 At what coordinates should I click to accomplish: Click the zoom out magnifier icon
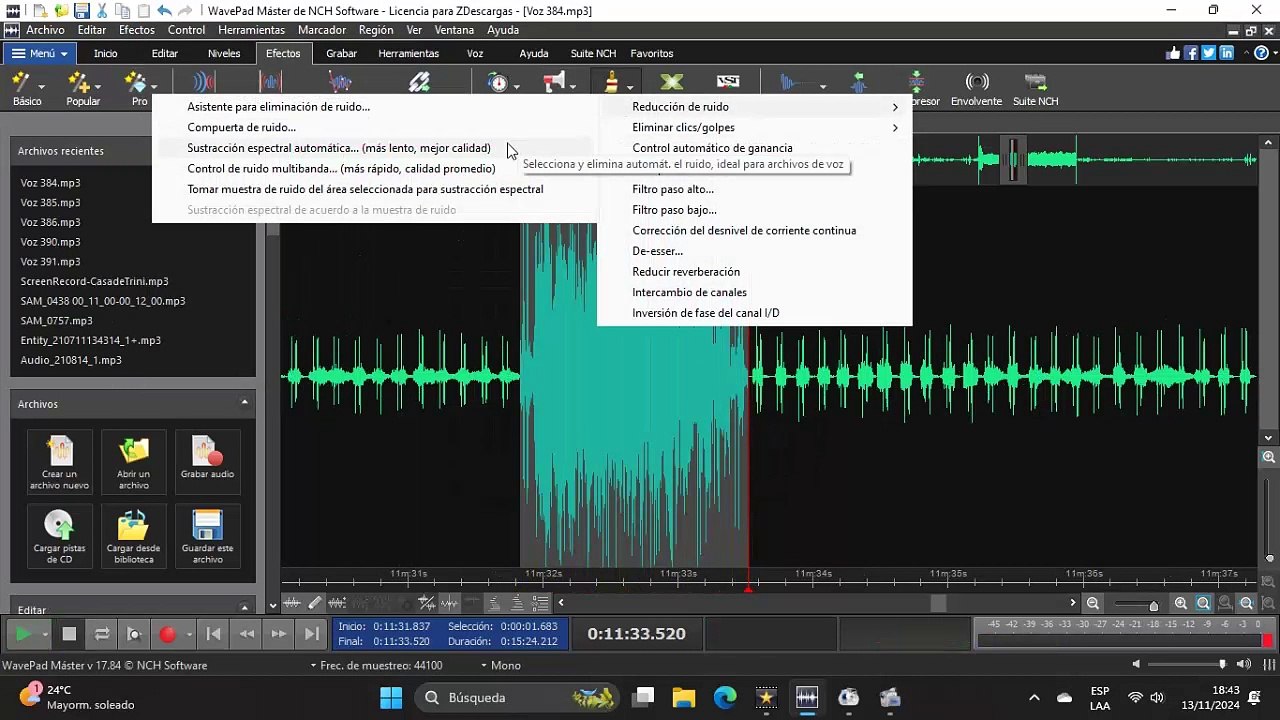[x=1093, y=603]
